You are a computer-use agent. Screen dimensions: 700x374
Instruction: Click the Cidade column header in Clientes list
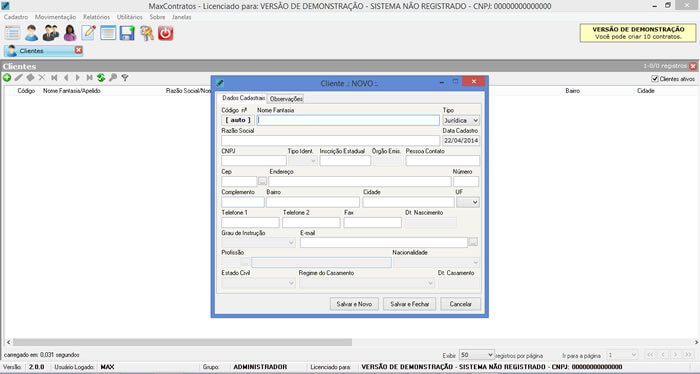click(x=646, y=91)
